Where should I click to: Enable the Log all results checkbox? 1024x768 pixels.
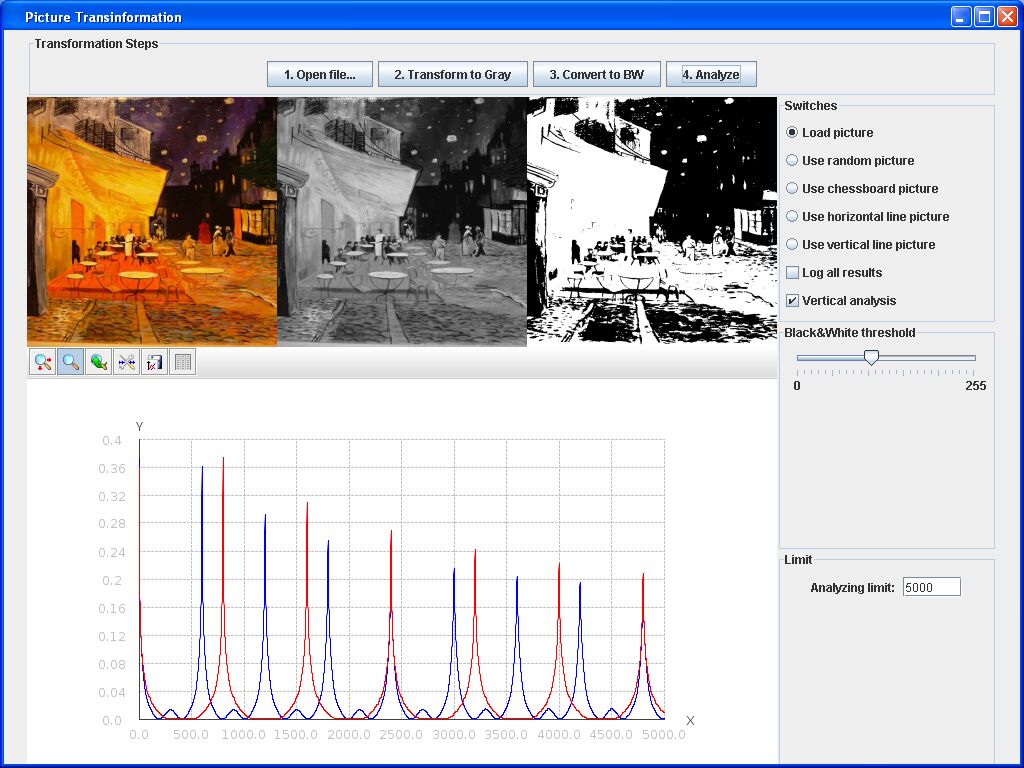(x=793, y=272)
